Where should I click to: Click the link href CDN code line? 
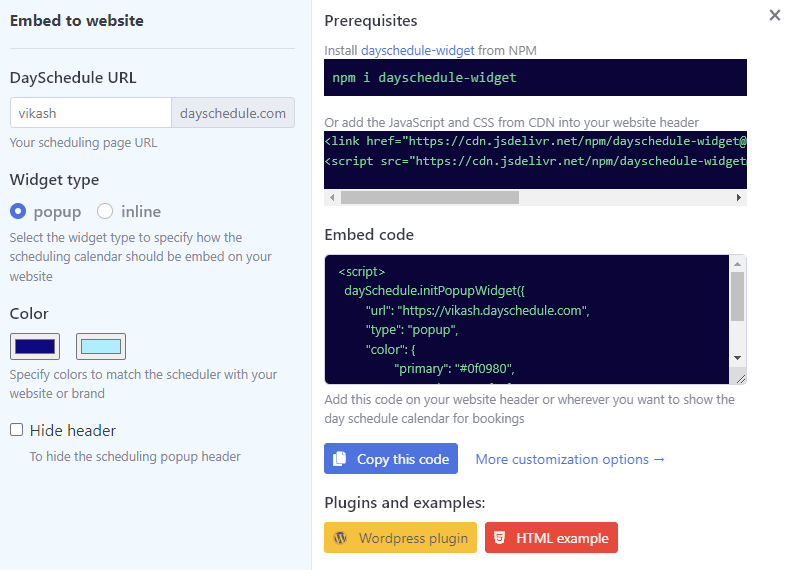click(535, 141)
